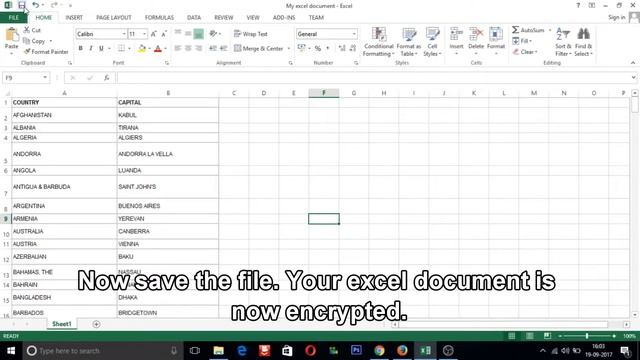Click into the formula bar

click(373, 78)
